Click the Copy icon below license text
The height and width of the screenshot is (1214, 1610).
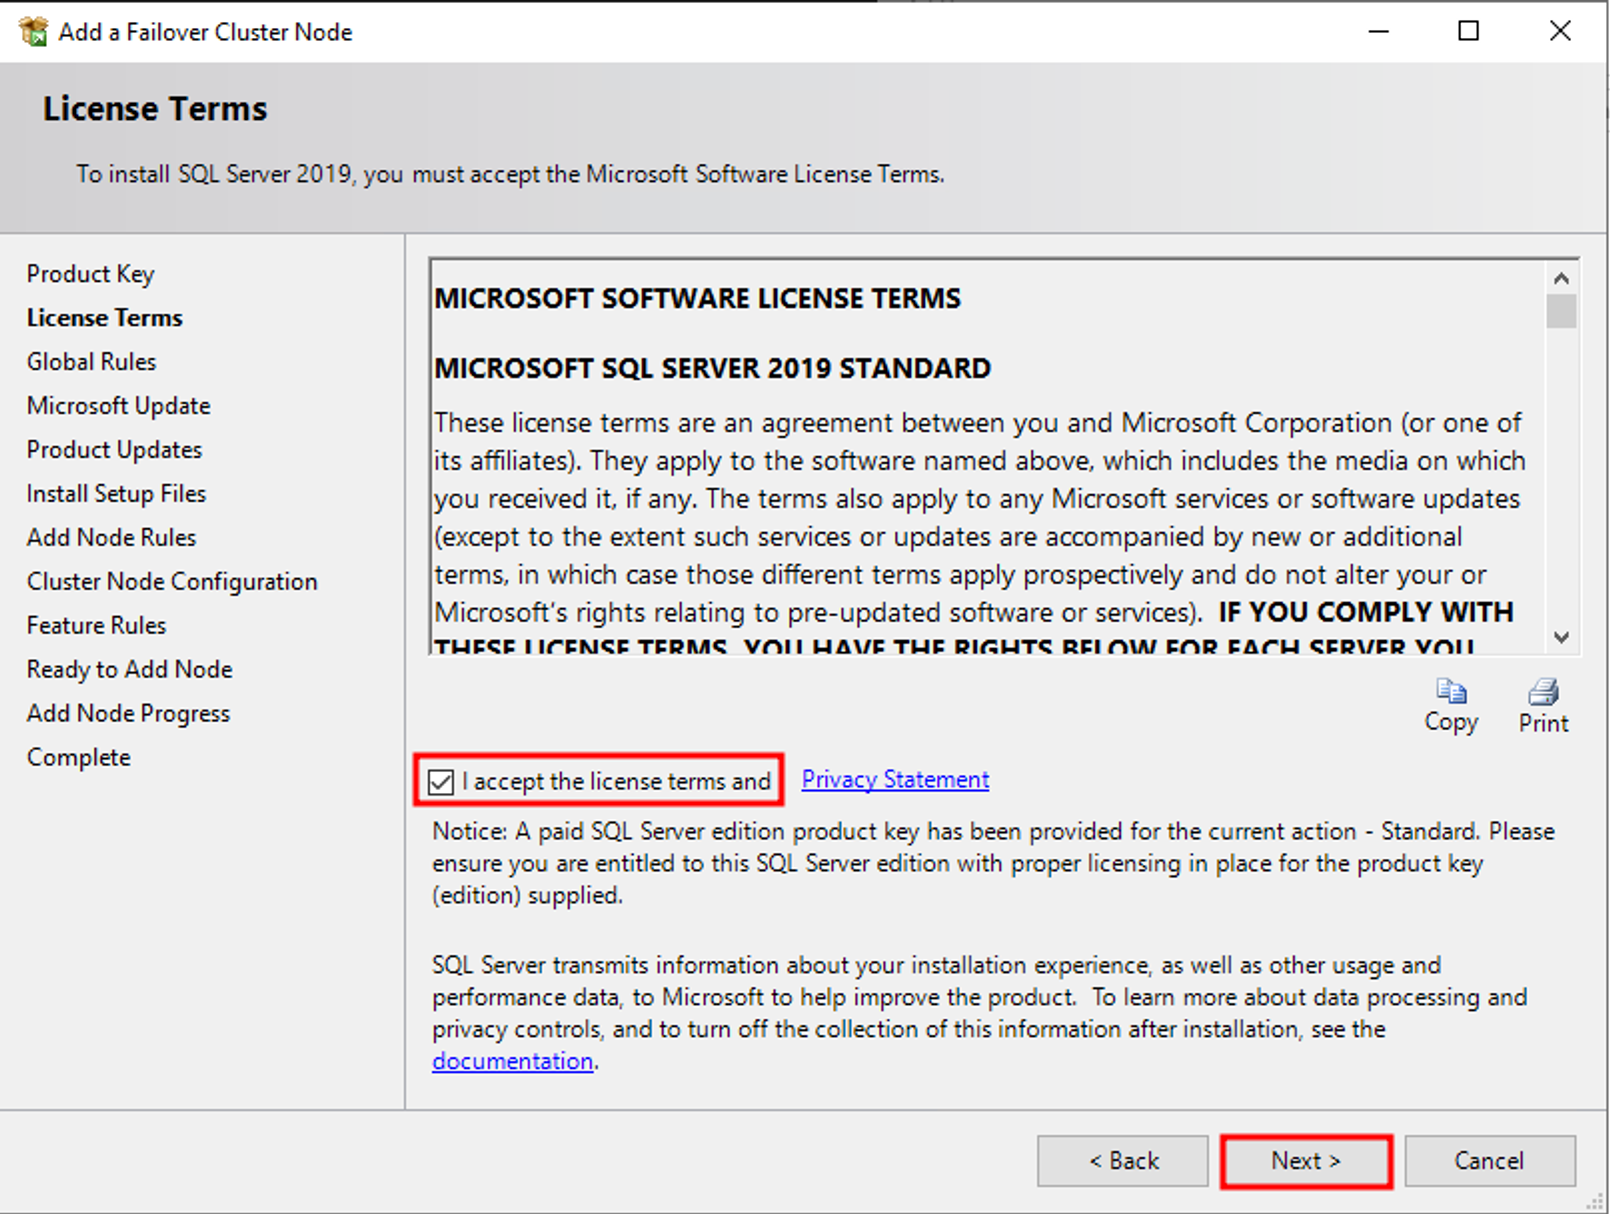1451,692
